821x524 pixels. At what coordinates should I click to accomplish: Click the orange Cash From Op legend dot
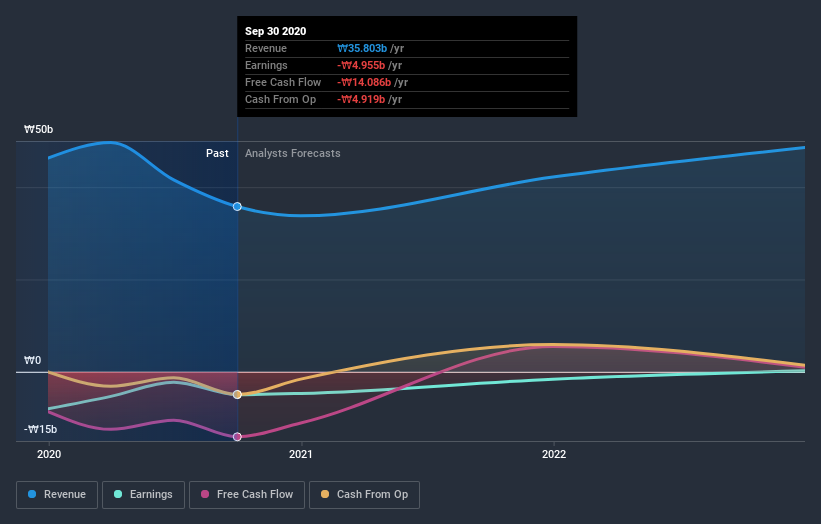325,494
